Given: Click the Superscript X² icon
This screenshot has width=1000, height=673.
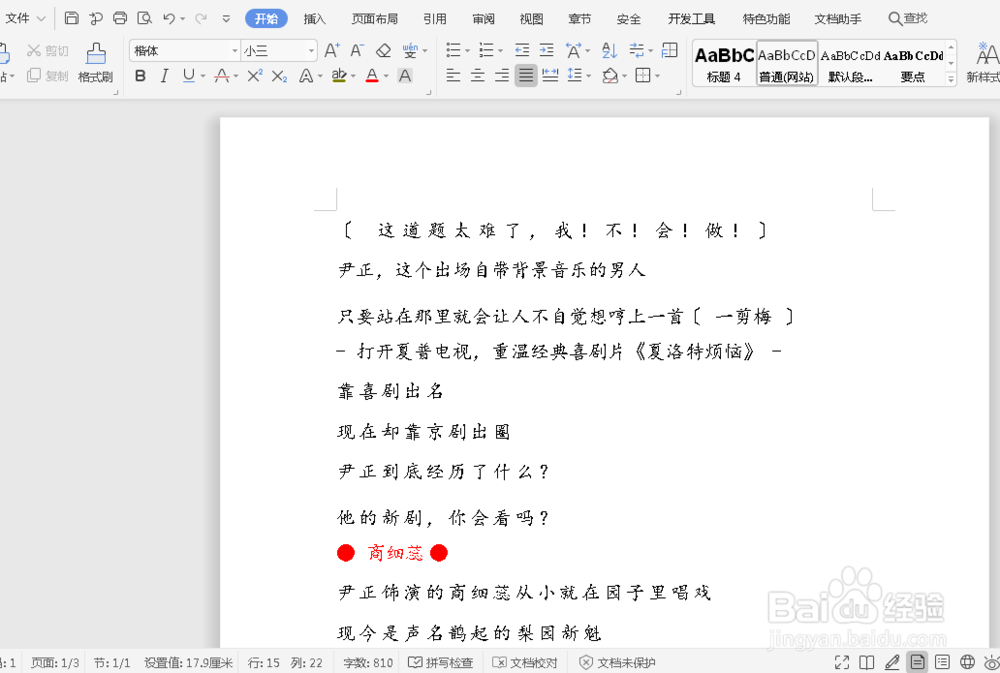Looking at the screenshot, I should [254, 76].
